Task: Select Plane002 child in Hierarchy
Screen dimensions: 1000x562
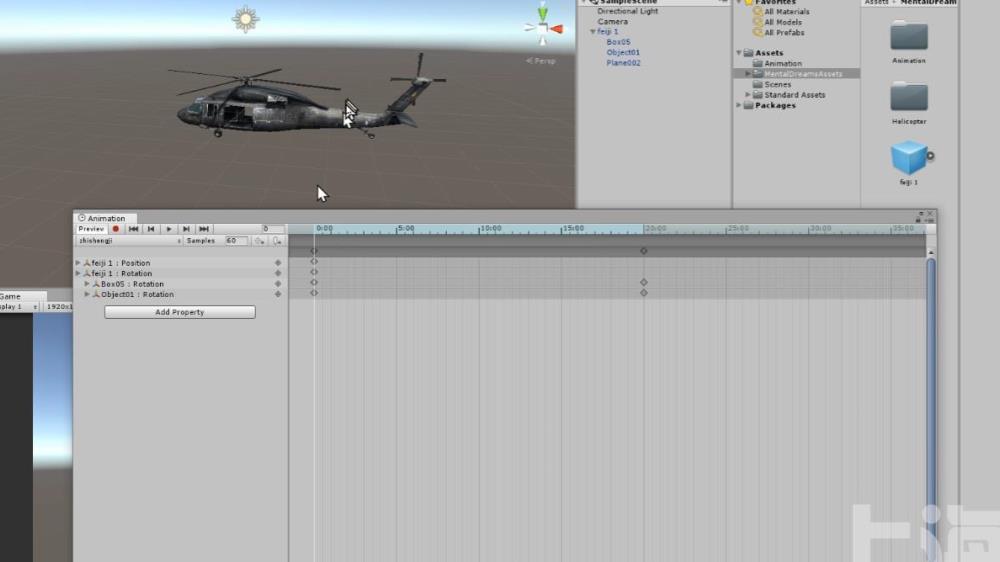Action: [623, 63]
